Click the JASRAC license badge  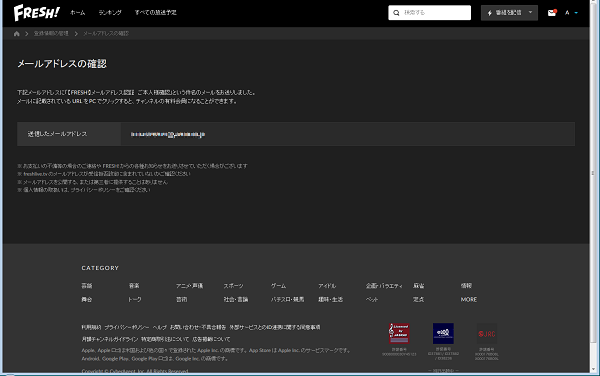click(399, 333)
